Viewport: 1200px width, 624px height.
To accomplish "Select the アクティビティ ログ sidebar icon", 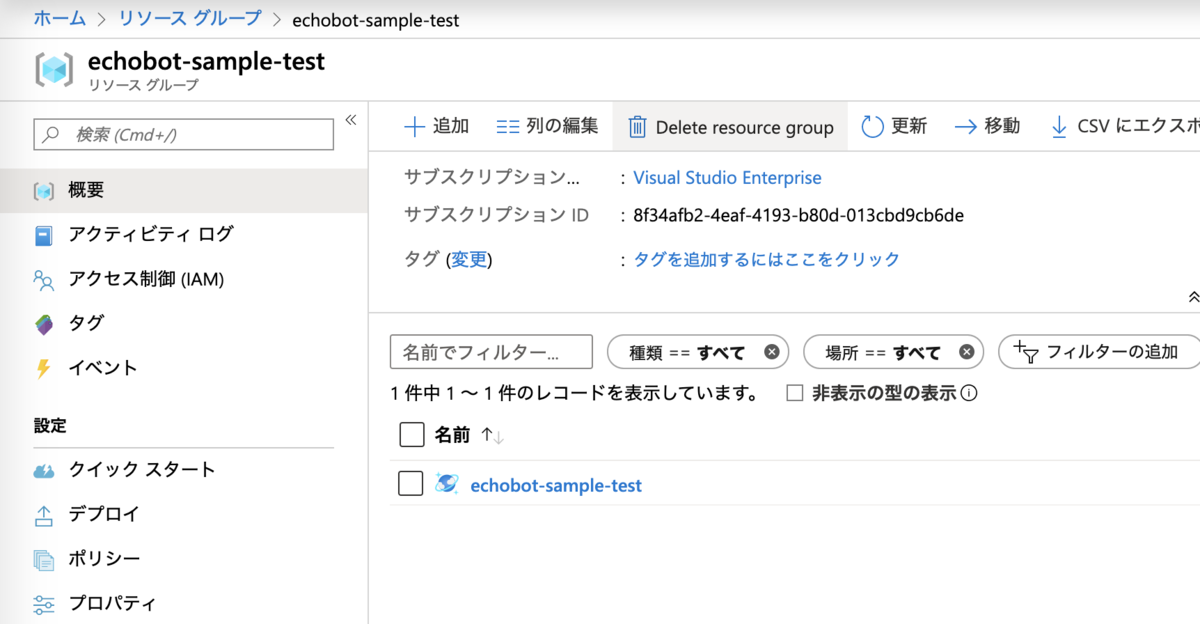I will (x=42, y=234).
